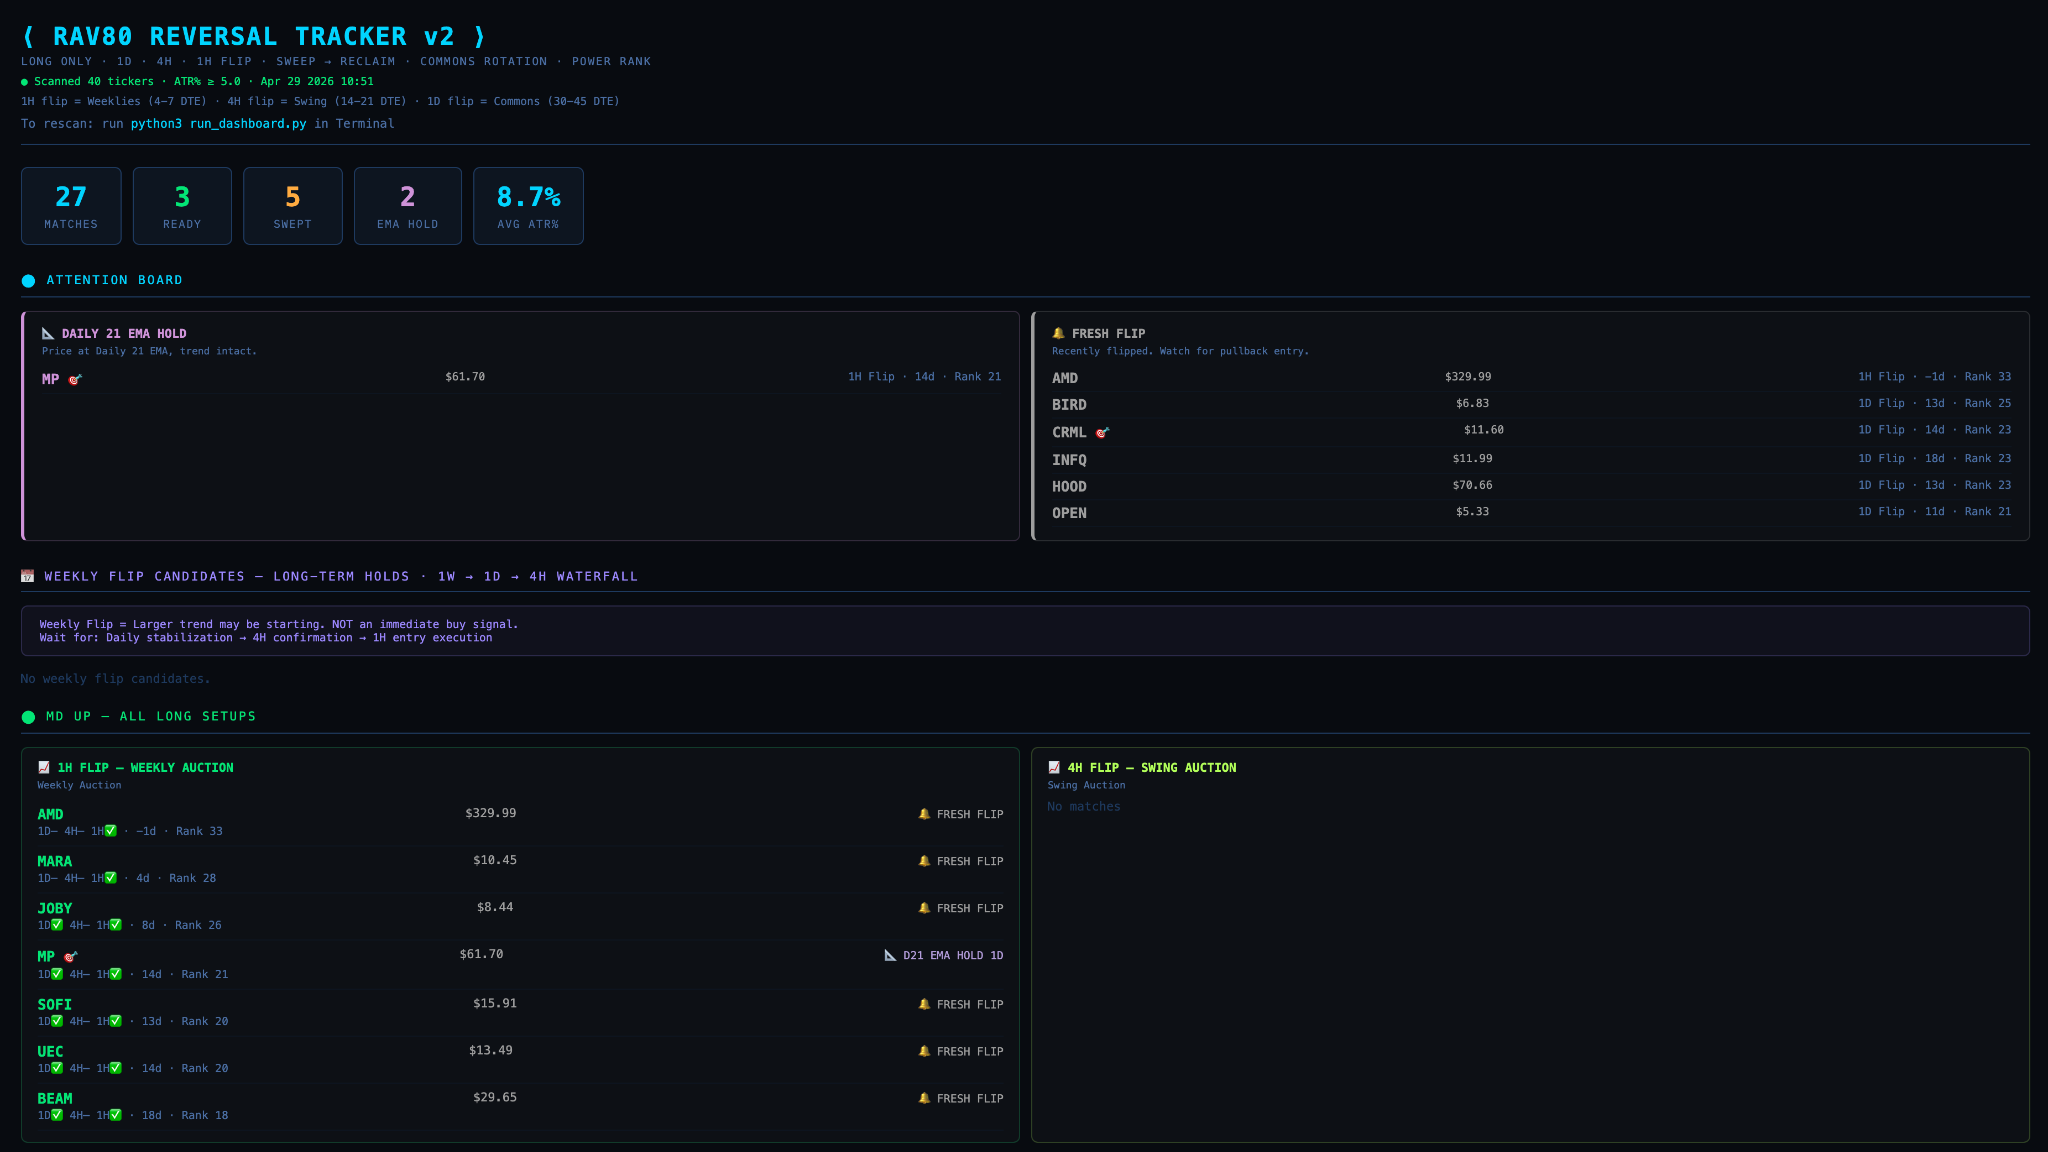Image resolution: width=2048 pixels, height=1152 pixels.
Task: Click the '1D Flip · 18d · Rank 23' text for INFQ
Action: coord(1934,458)
